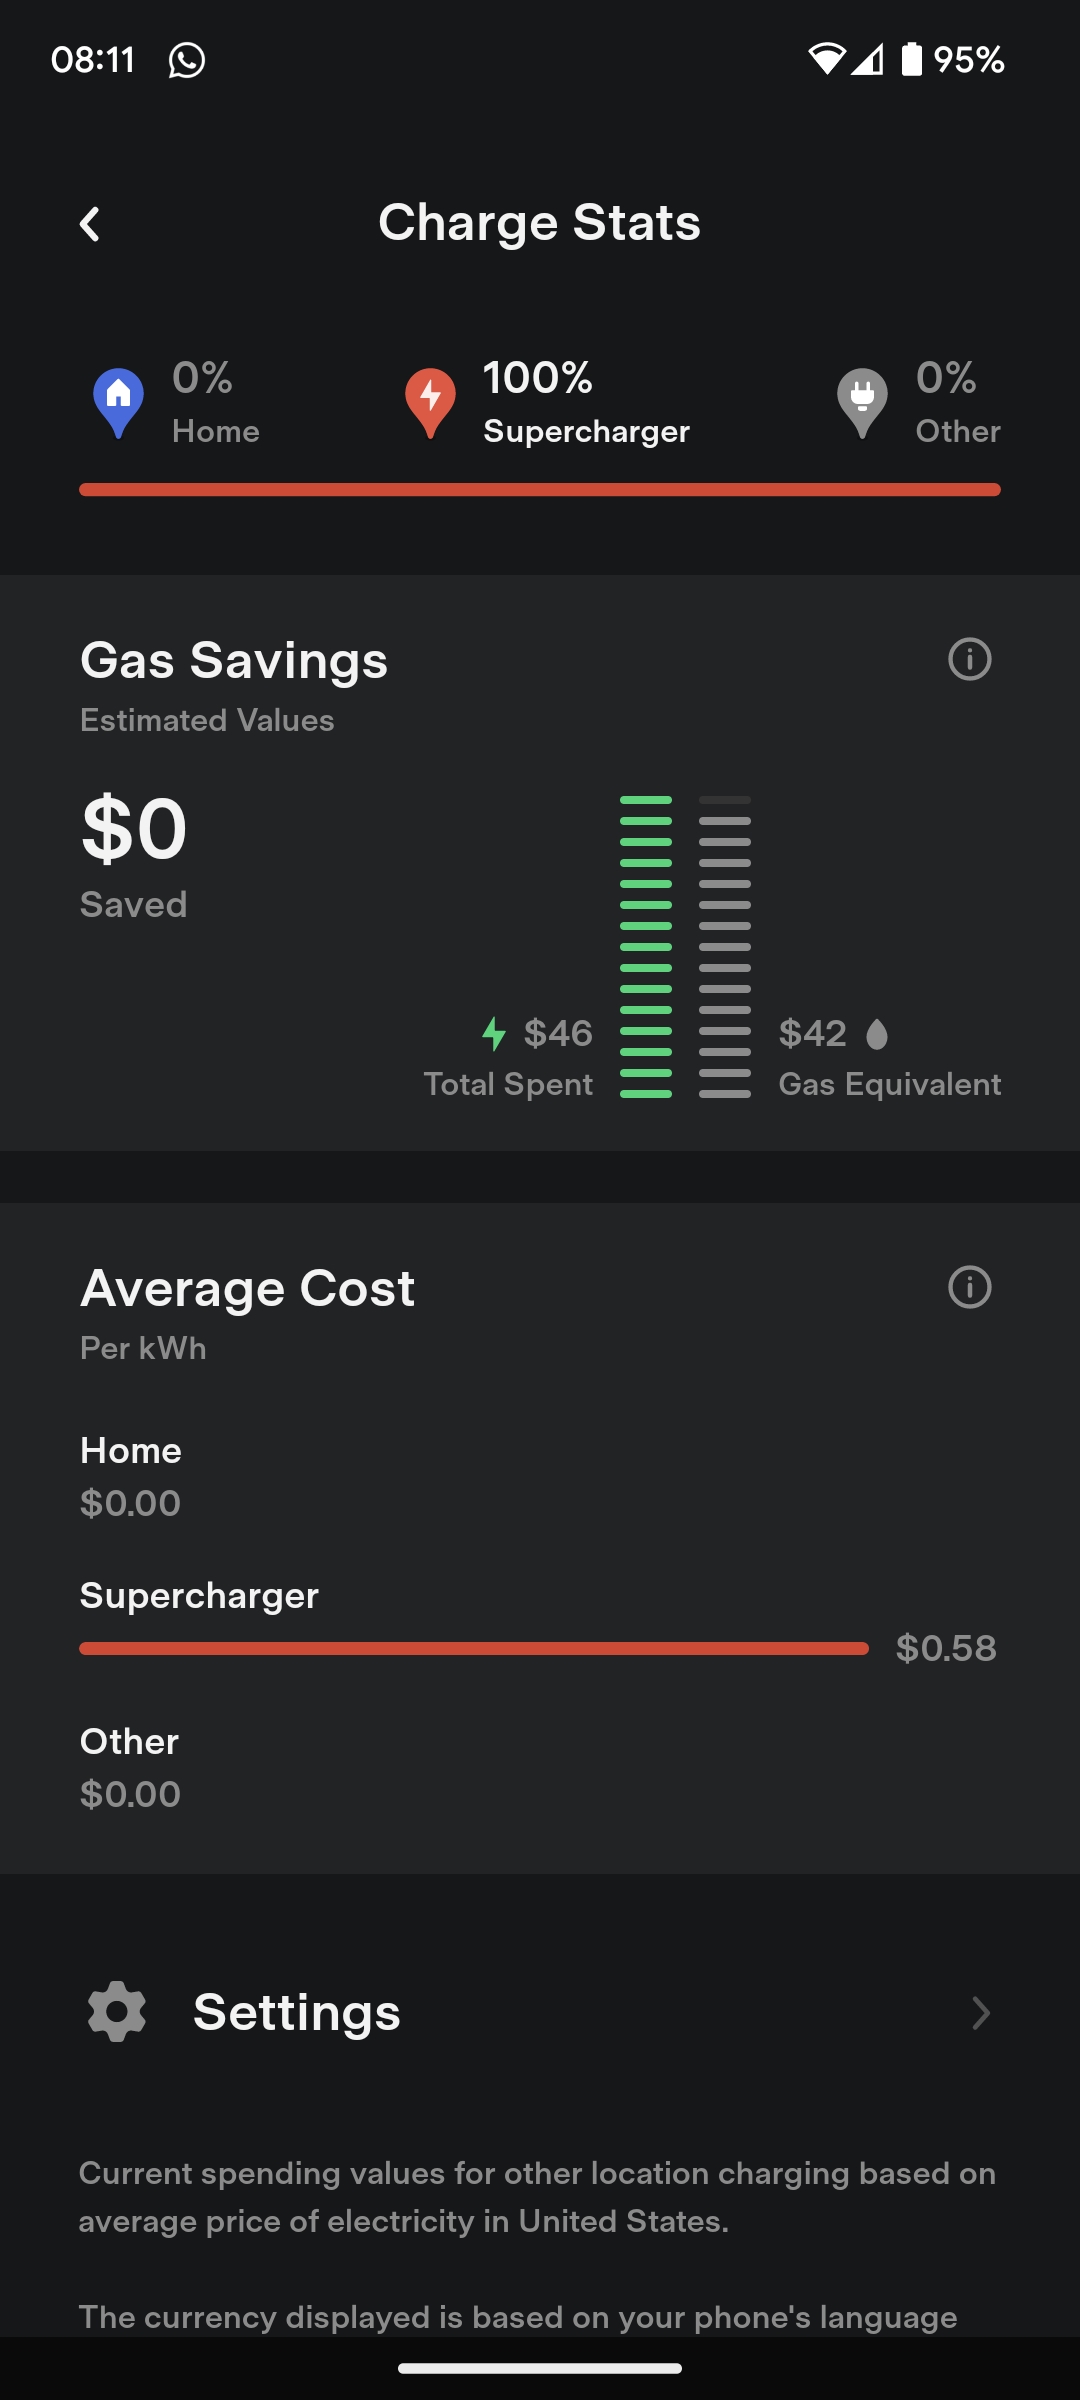Image resolution: width=1080 pixels, height=2400 pixels.
Task: Tap the green Total Spent bar stack
Action: coord(646,947)
